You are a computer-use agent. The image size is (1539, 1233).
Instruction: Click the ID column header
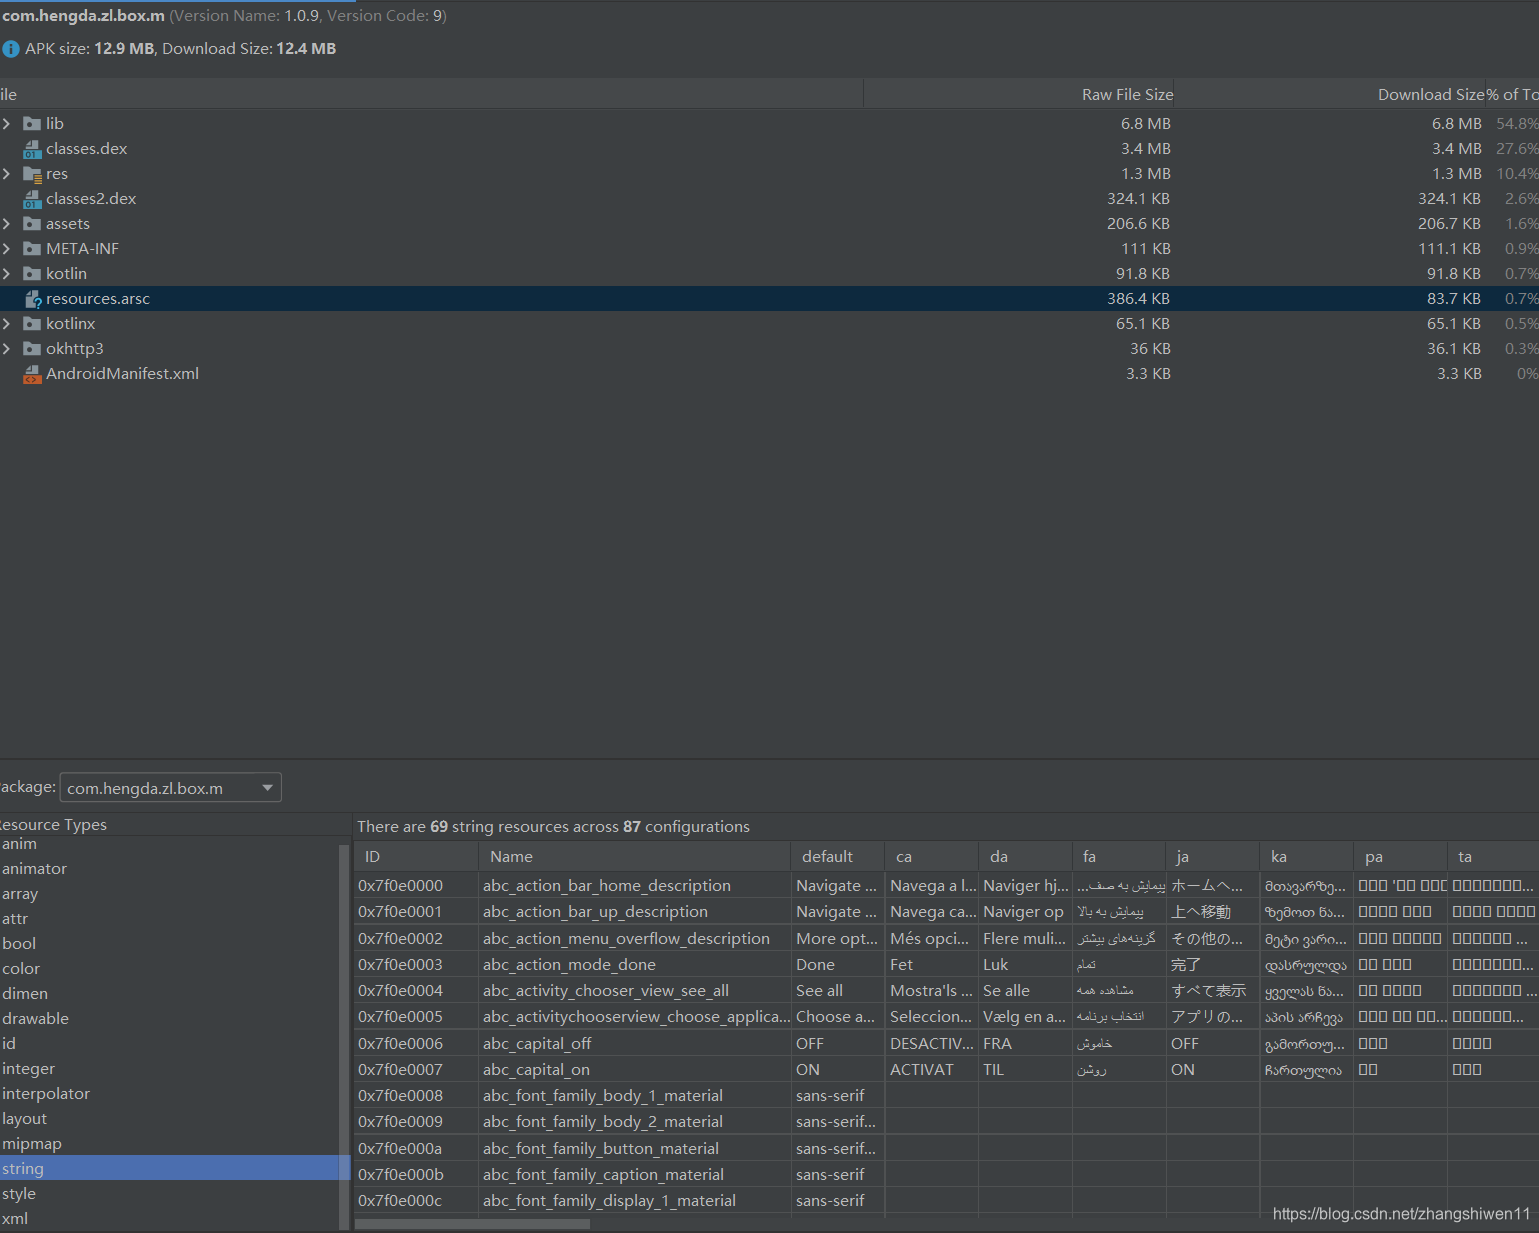[x=416, y=857]
